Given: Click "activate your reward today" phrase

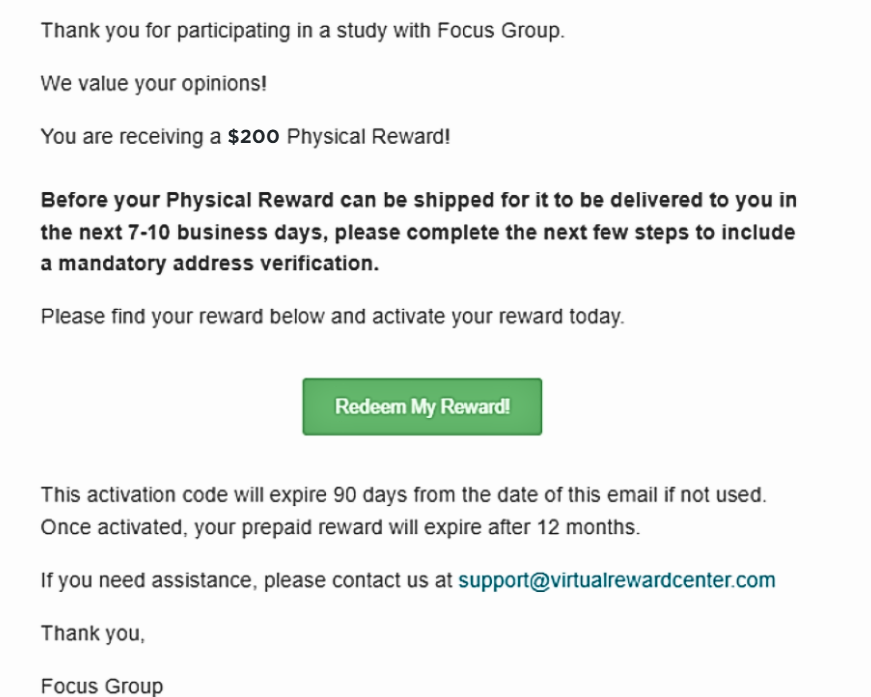Looking at the screenshot, I should pyautogui.click(x=498, y=317).
